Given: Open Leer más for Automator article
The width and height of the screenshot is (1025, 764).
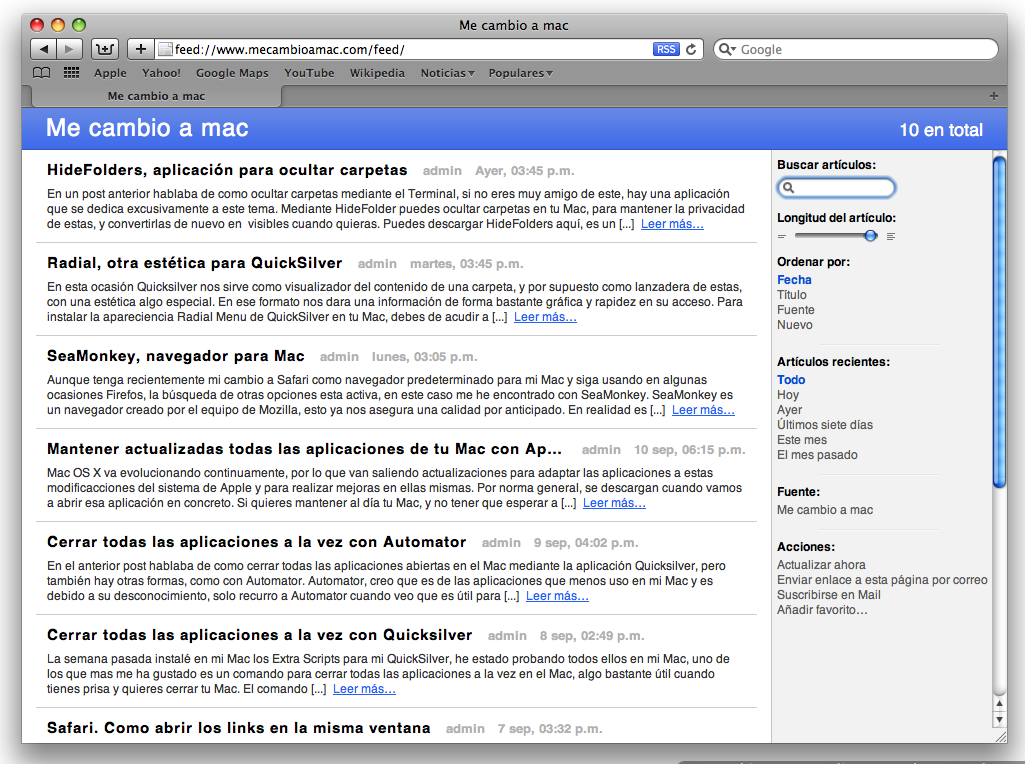Looking at the screenshot, I should tap(557, 596).
